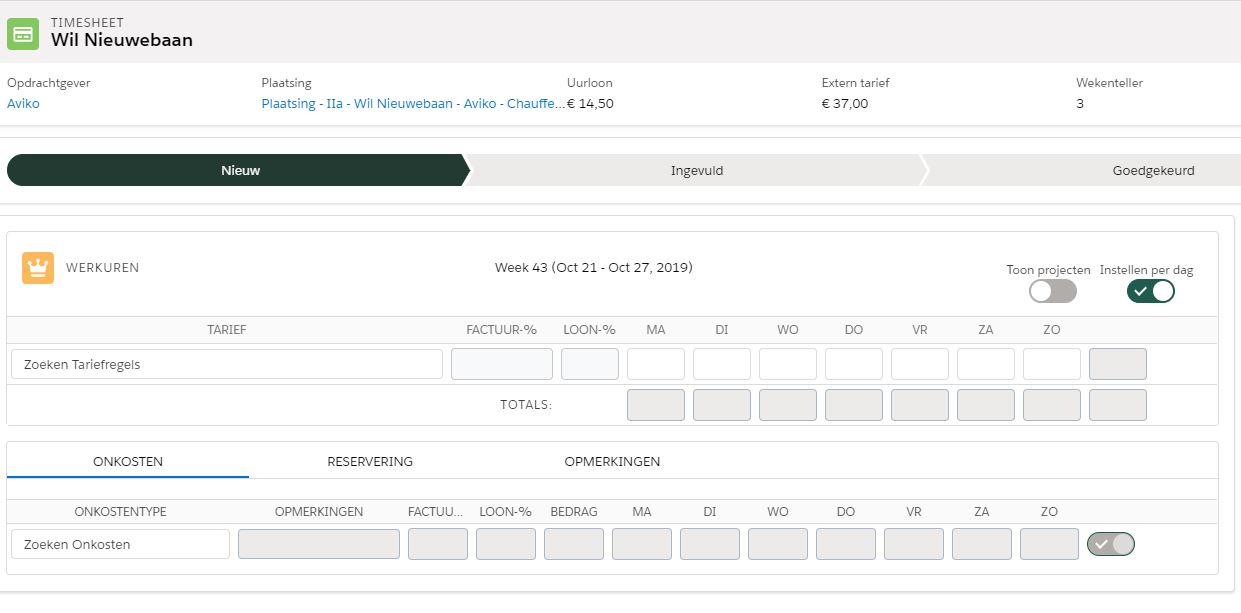Click the Totals box under the ZO column
Viewport: 1241px width, 613px height.
coord(1052,405)
